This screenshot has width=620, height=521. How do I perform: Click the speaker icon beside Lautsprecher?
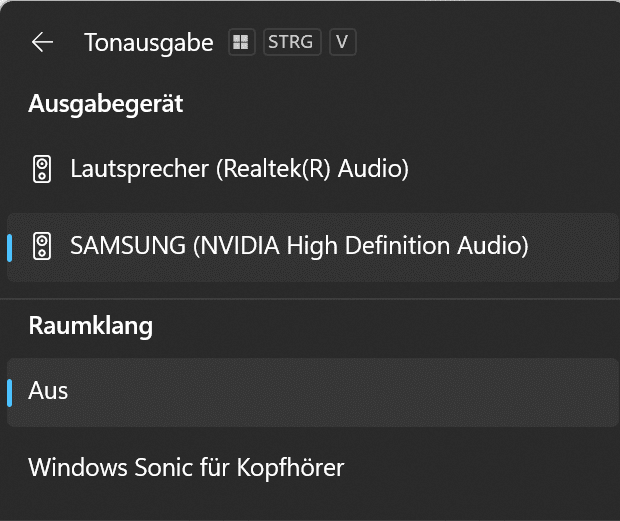(x=42, y=169)
